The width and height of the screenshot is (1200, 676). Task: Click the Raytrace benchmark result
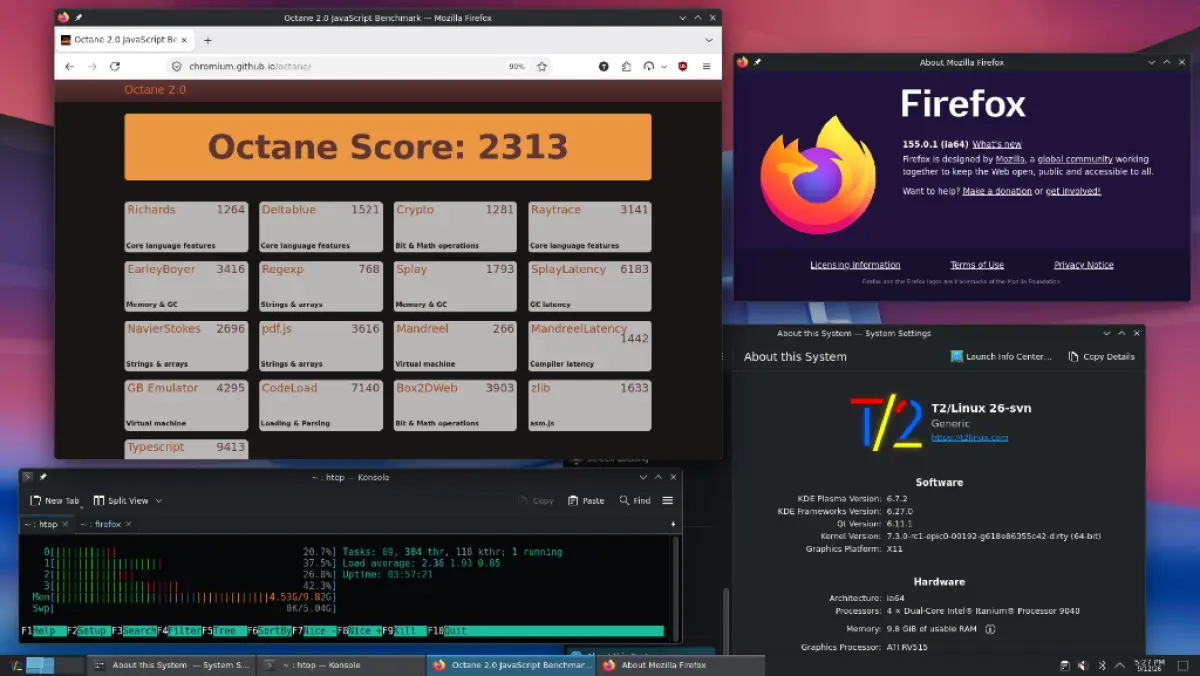coord(590,227)
